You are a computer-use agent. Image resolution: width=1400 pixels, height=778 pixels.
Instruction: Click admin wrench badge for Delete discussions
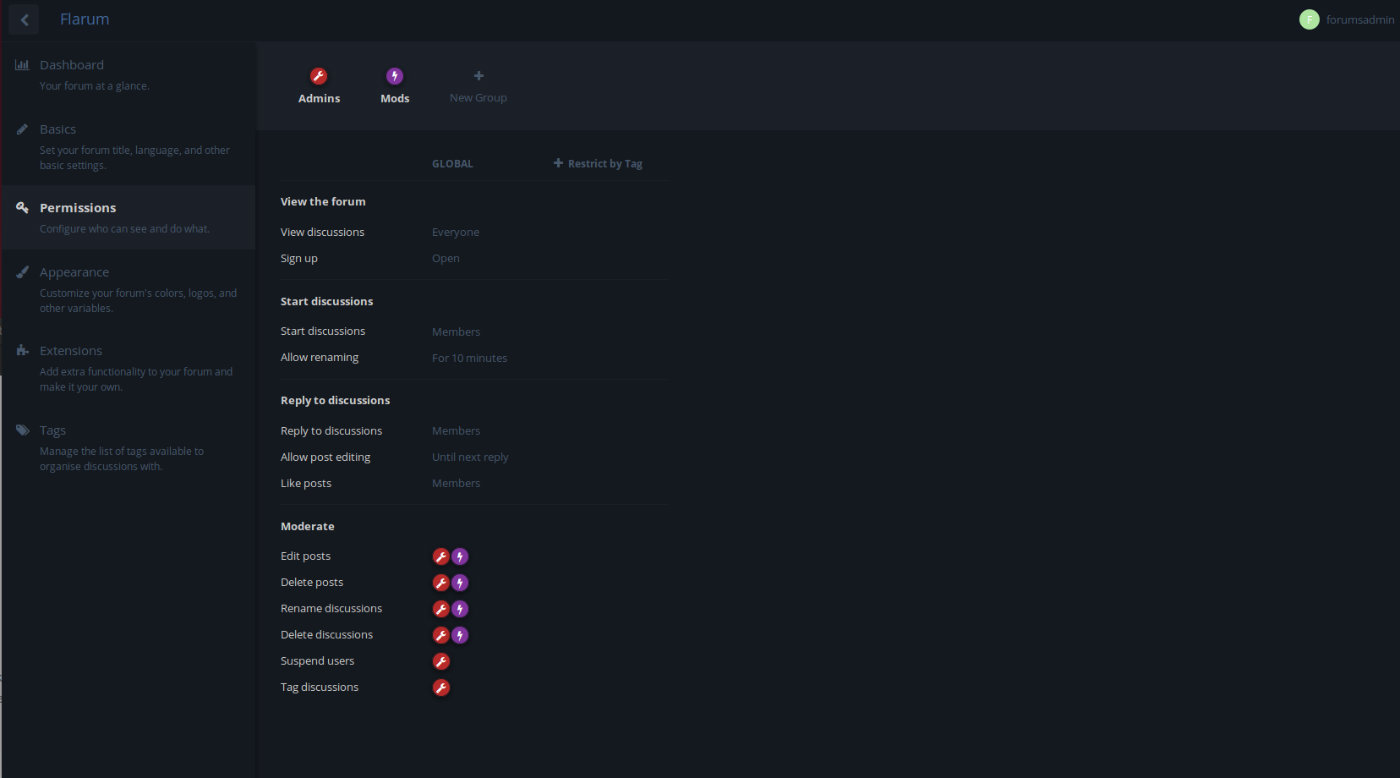[x=441, y=635]
